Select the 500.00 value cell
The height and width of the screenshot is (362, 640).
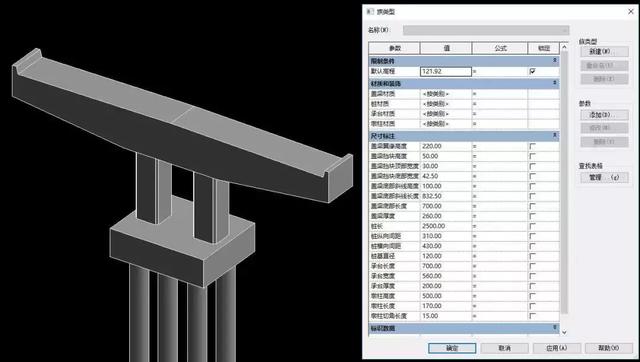[446, 296]
